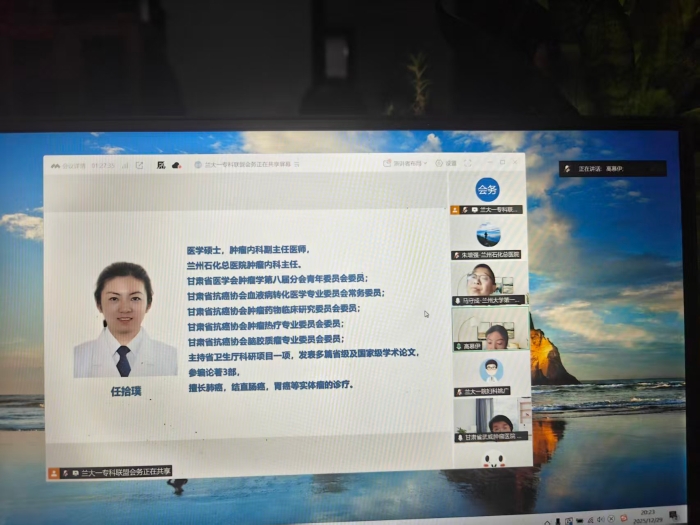This screenshot has width=700, height=525.
Task: Click the Tencent Meeting logo icon
Action: coord(56,165)
